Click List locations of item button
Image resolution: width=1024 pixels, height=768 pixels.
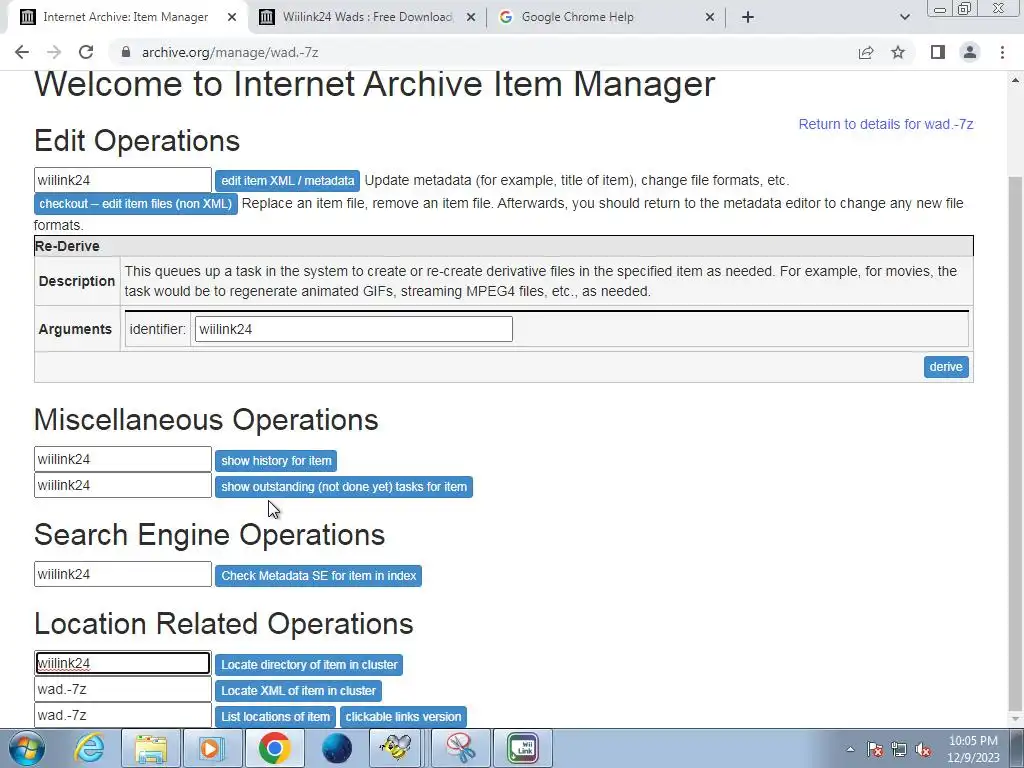coord(276,717)
